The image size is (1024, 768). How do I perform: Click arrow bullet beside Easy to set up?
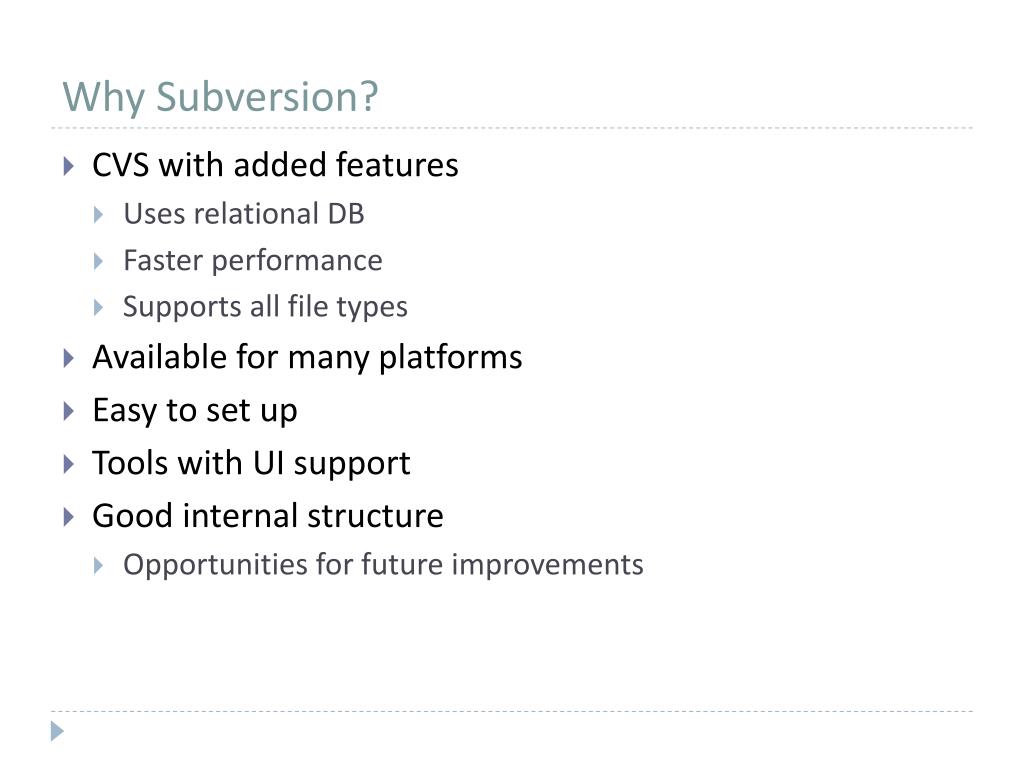click(x=69, y=411)
